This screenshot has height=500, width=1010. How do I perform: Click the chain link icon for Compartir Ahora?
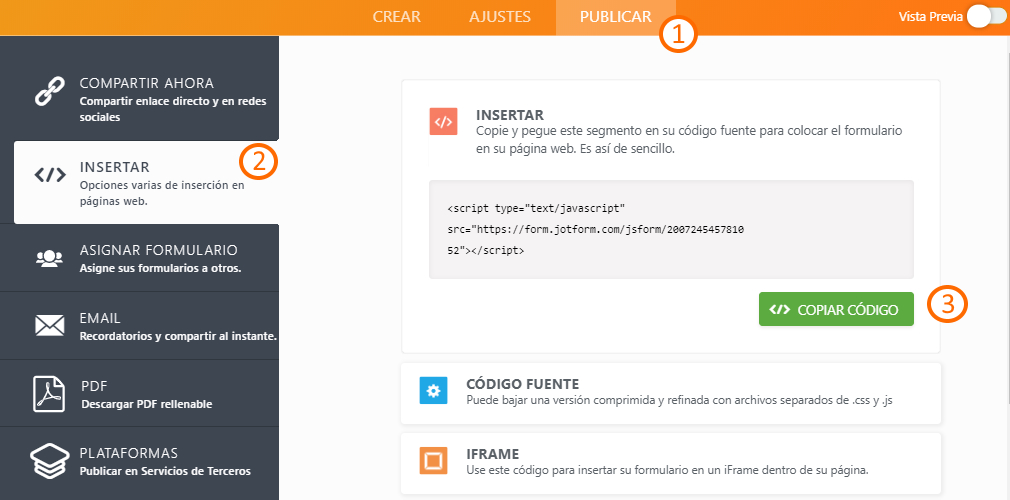pyautogui.click(x=49, y=91)
